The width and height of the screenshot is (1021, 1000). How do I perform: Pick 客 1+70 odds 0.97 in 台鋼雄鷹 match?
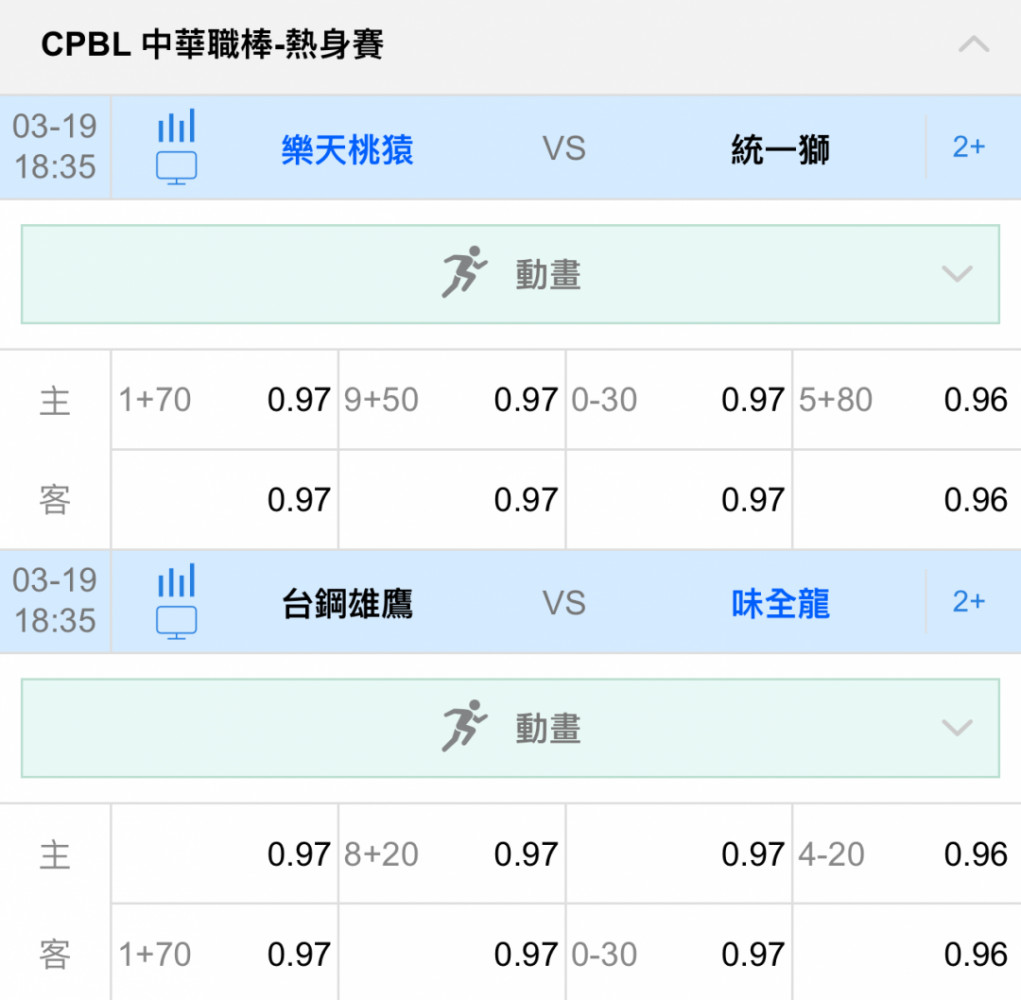click(225, 953)
